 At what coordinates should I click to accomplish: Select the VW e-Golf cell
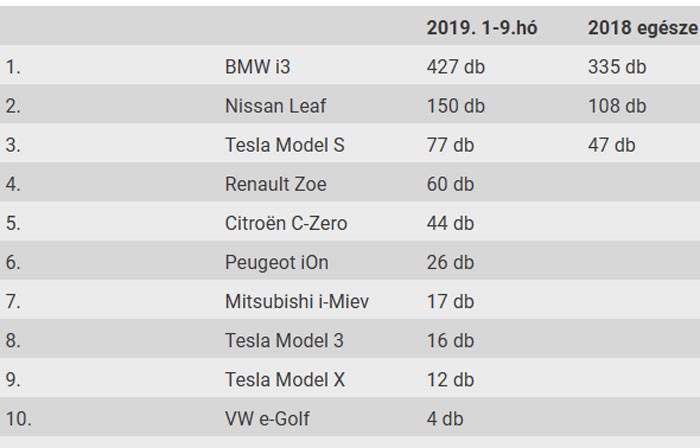click(x=265, y=418)
